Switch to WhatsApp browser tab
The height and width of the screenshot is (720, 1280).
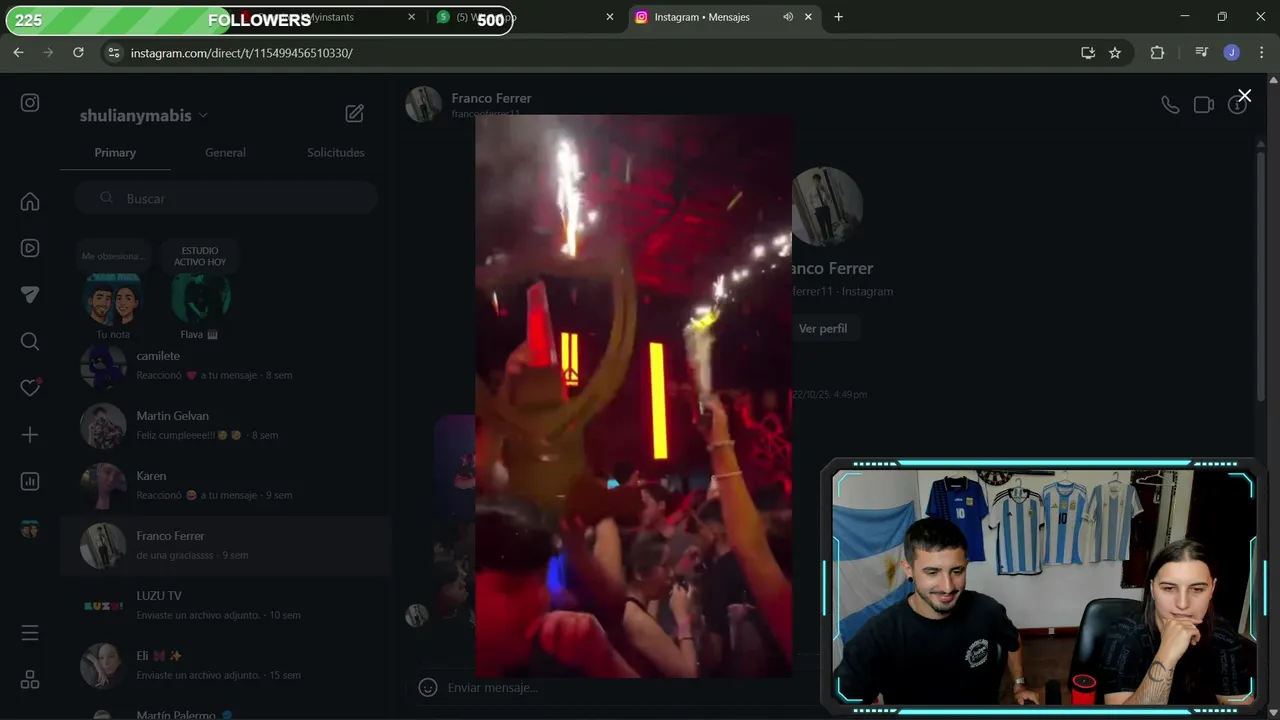524,17
